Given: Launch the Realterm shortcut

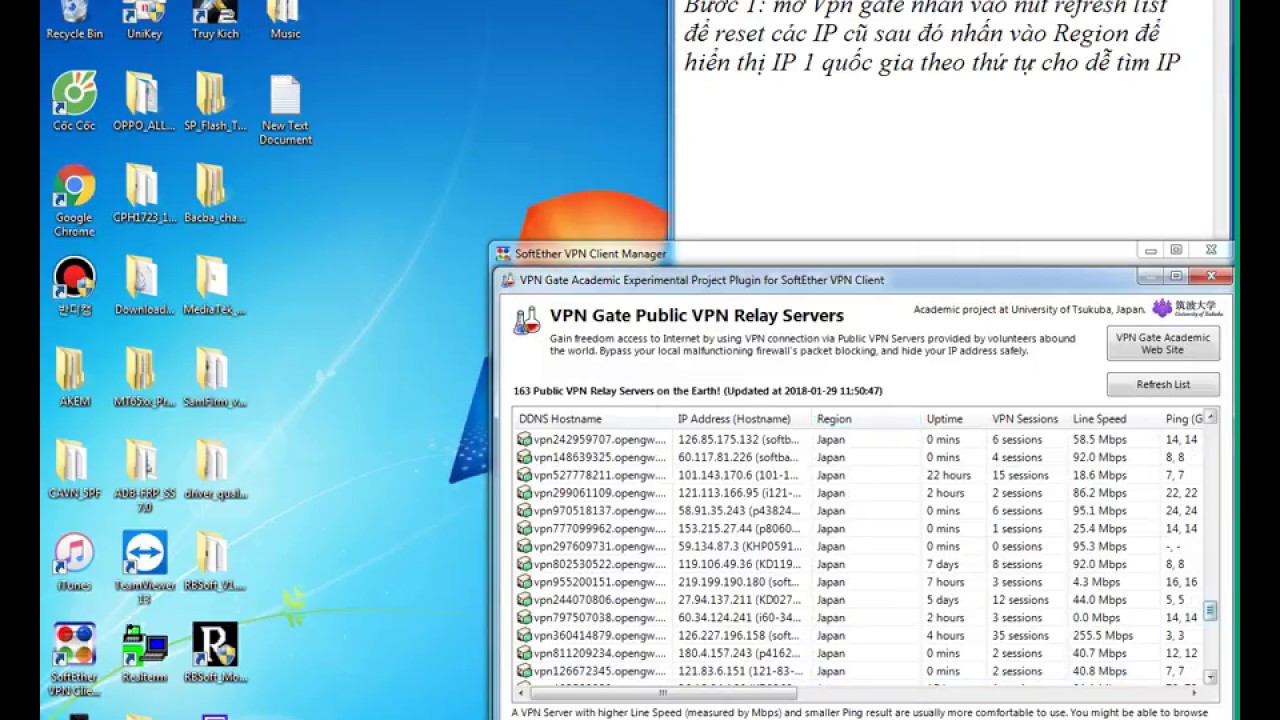Looking at the screenshot, I should (144, 652).
